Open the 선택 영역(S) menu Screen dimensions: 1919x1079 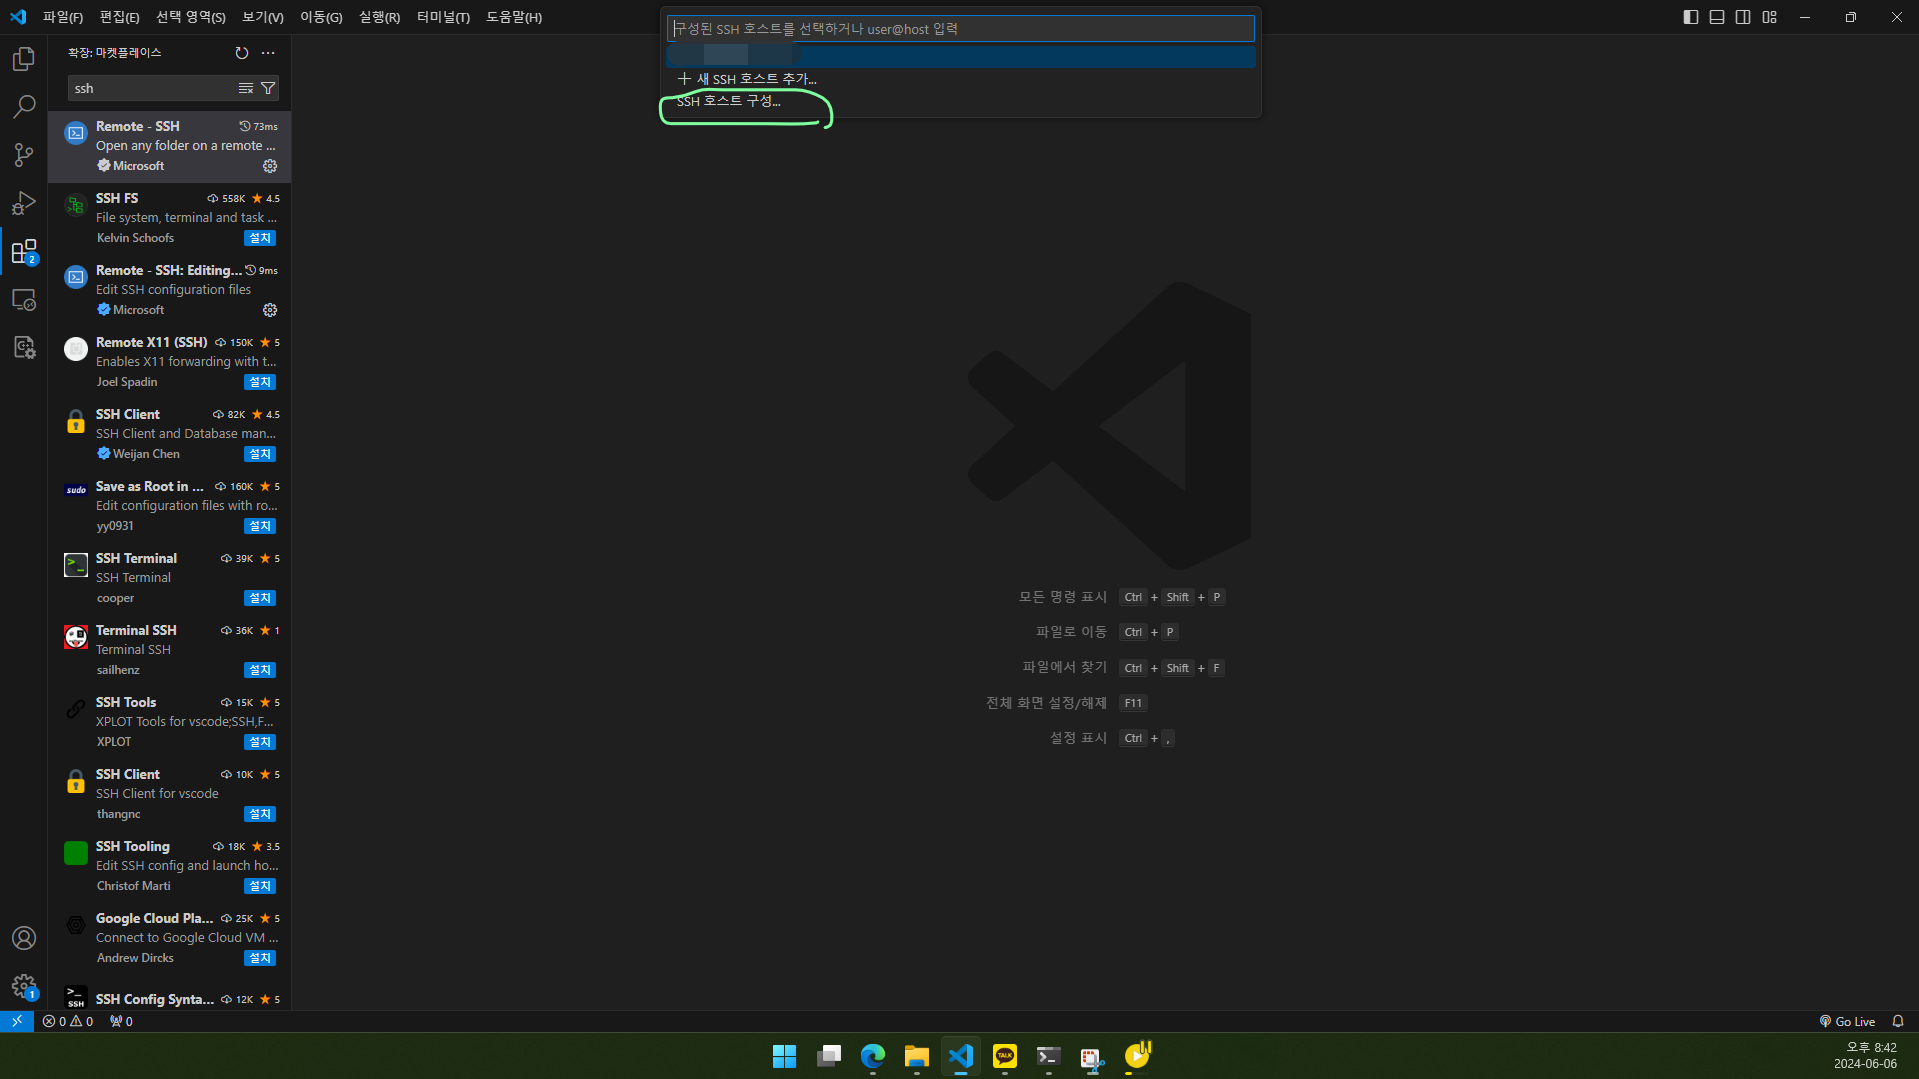tap(191, 17)
